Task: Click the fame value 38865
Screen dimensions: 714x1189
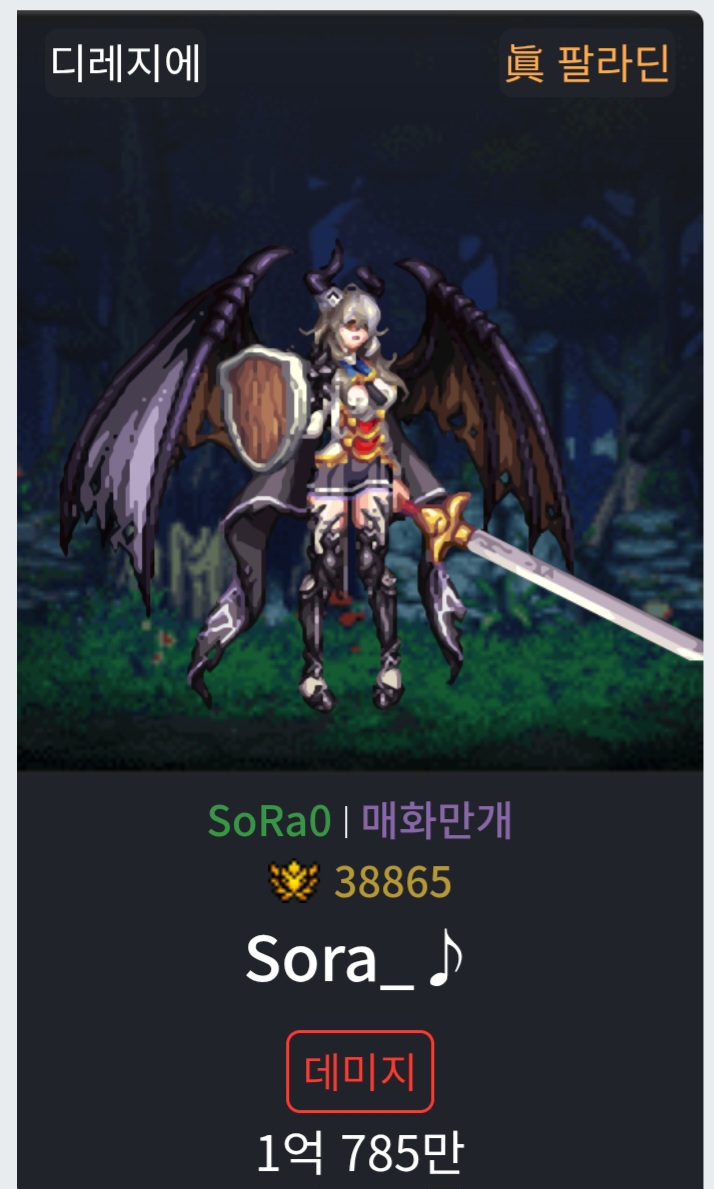Action: coord(393,882)
